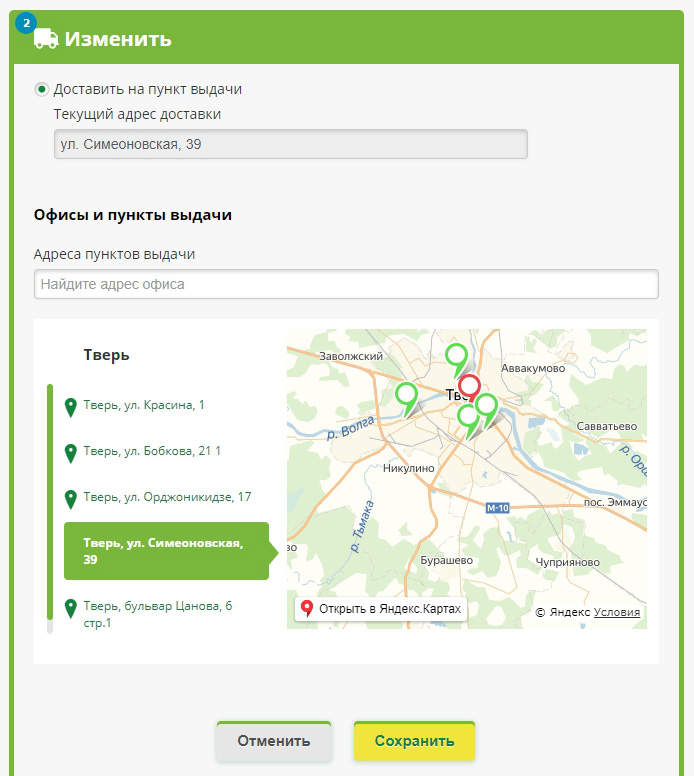Click the pin icon beside ул. Орджоникидзе, 17

click(x=71, y=499)
